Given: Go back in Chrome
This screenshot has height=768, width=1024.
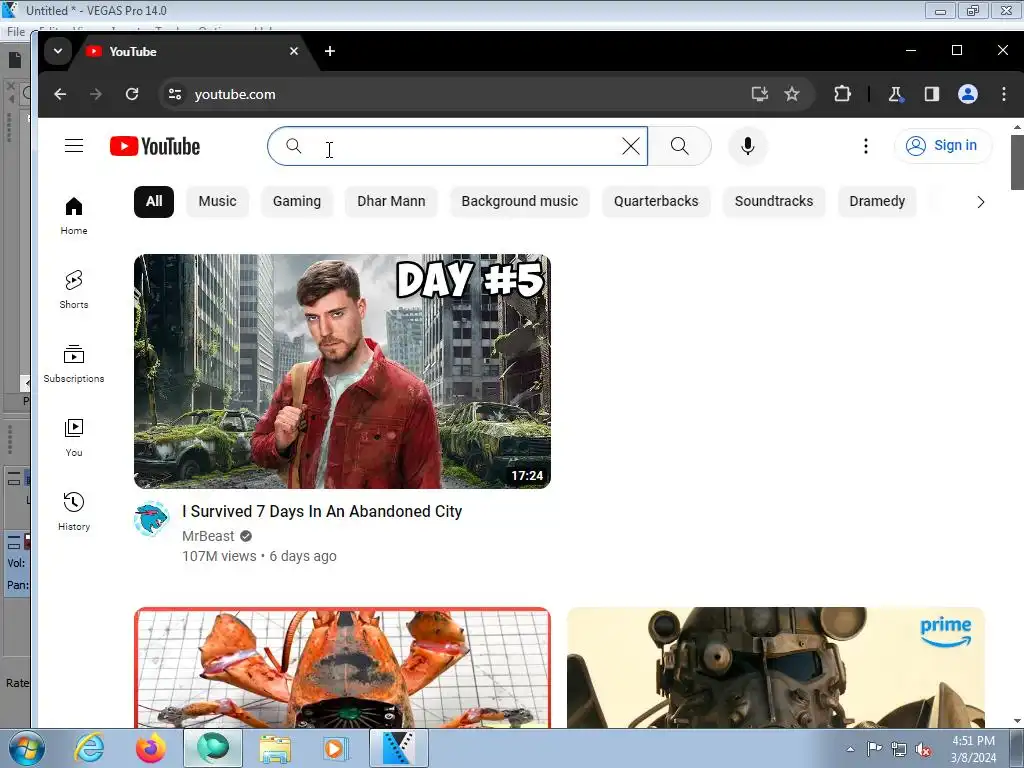Looking at the screenshot, I should (x=60, y=94).
